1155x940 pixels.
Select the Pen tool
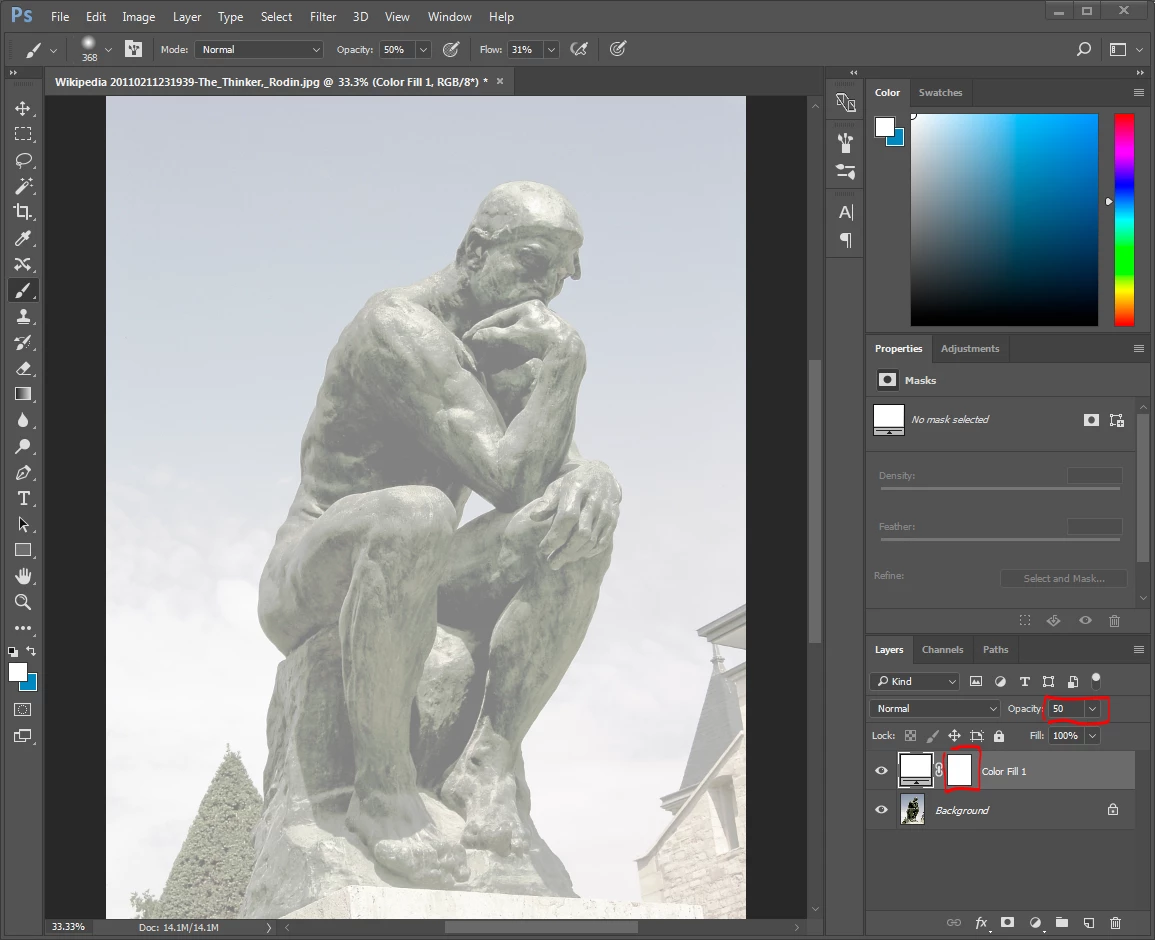[23, 472]
